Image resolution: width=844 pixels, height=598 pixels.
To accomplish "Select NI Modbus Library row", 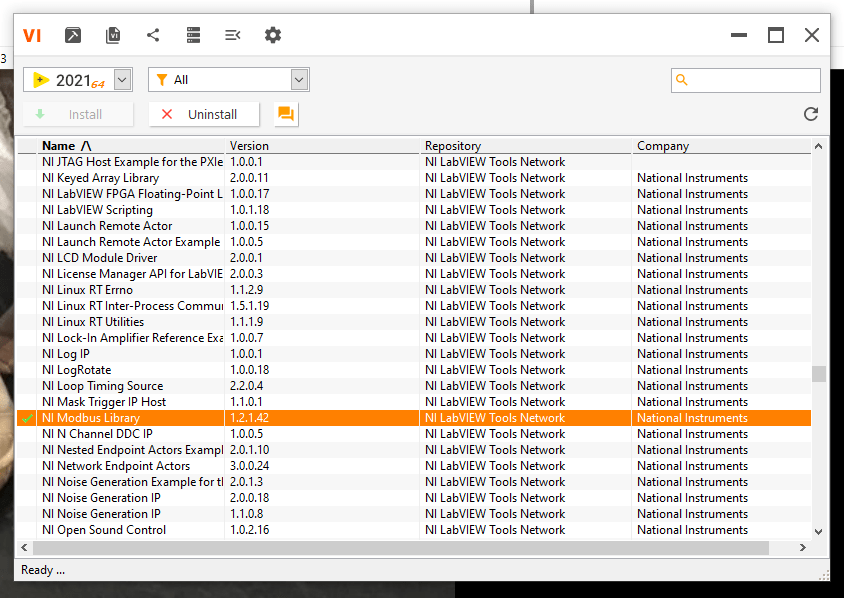I will coord(414,418).
